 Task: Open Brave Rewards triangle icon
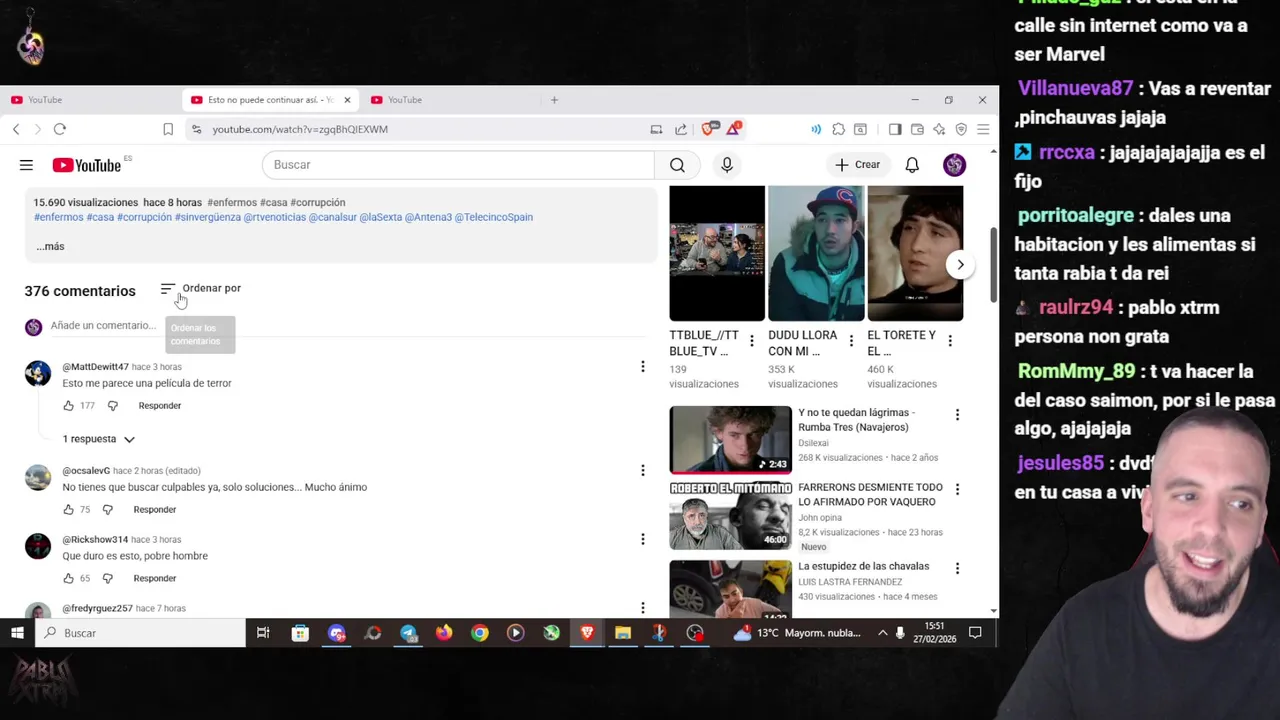click(733, 128)
